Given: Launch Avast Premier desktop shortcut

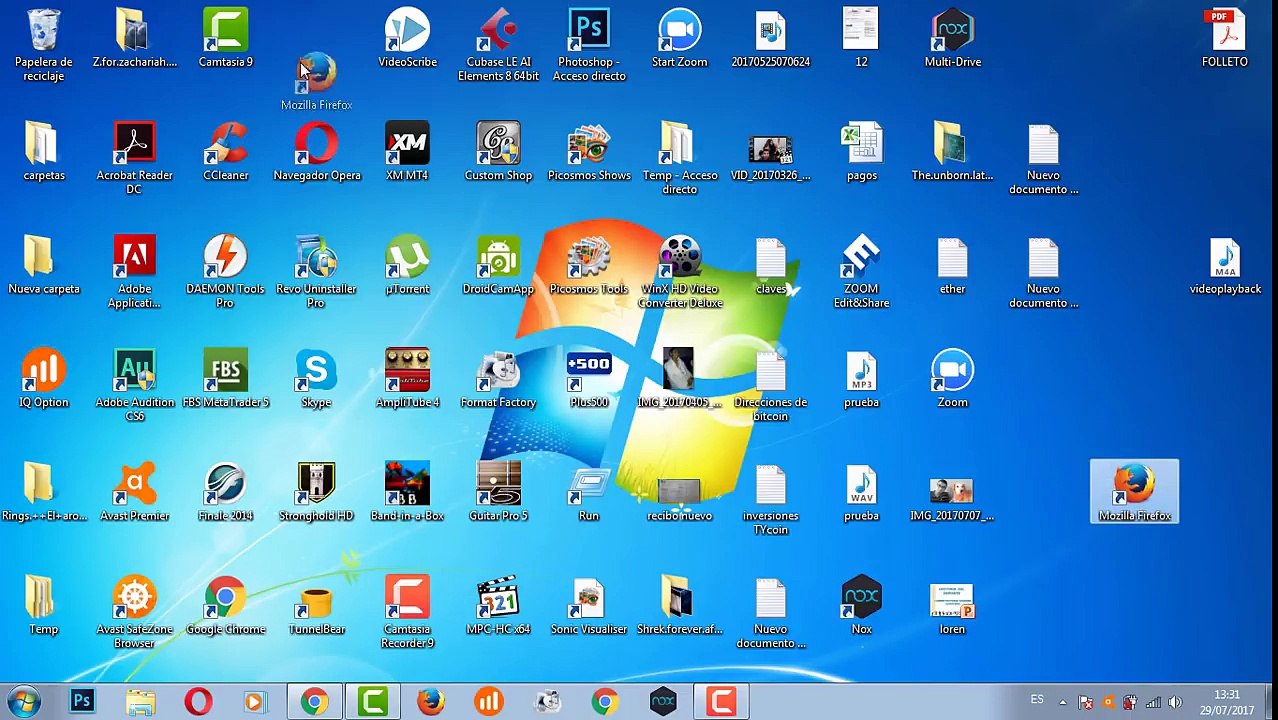Looking at the screenshot, I should coord(134,492).
